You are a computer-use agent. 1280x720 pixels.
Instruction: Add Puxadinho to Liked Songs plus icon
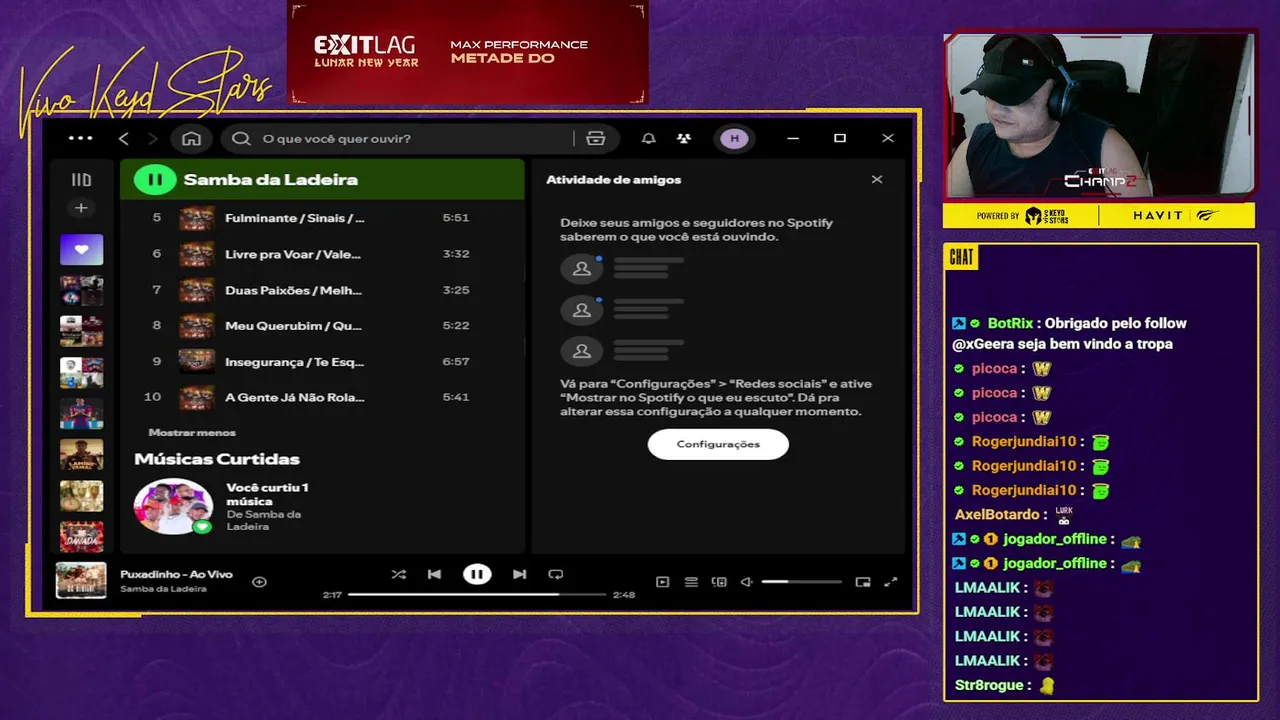[x=259, y=582]
